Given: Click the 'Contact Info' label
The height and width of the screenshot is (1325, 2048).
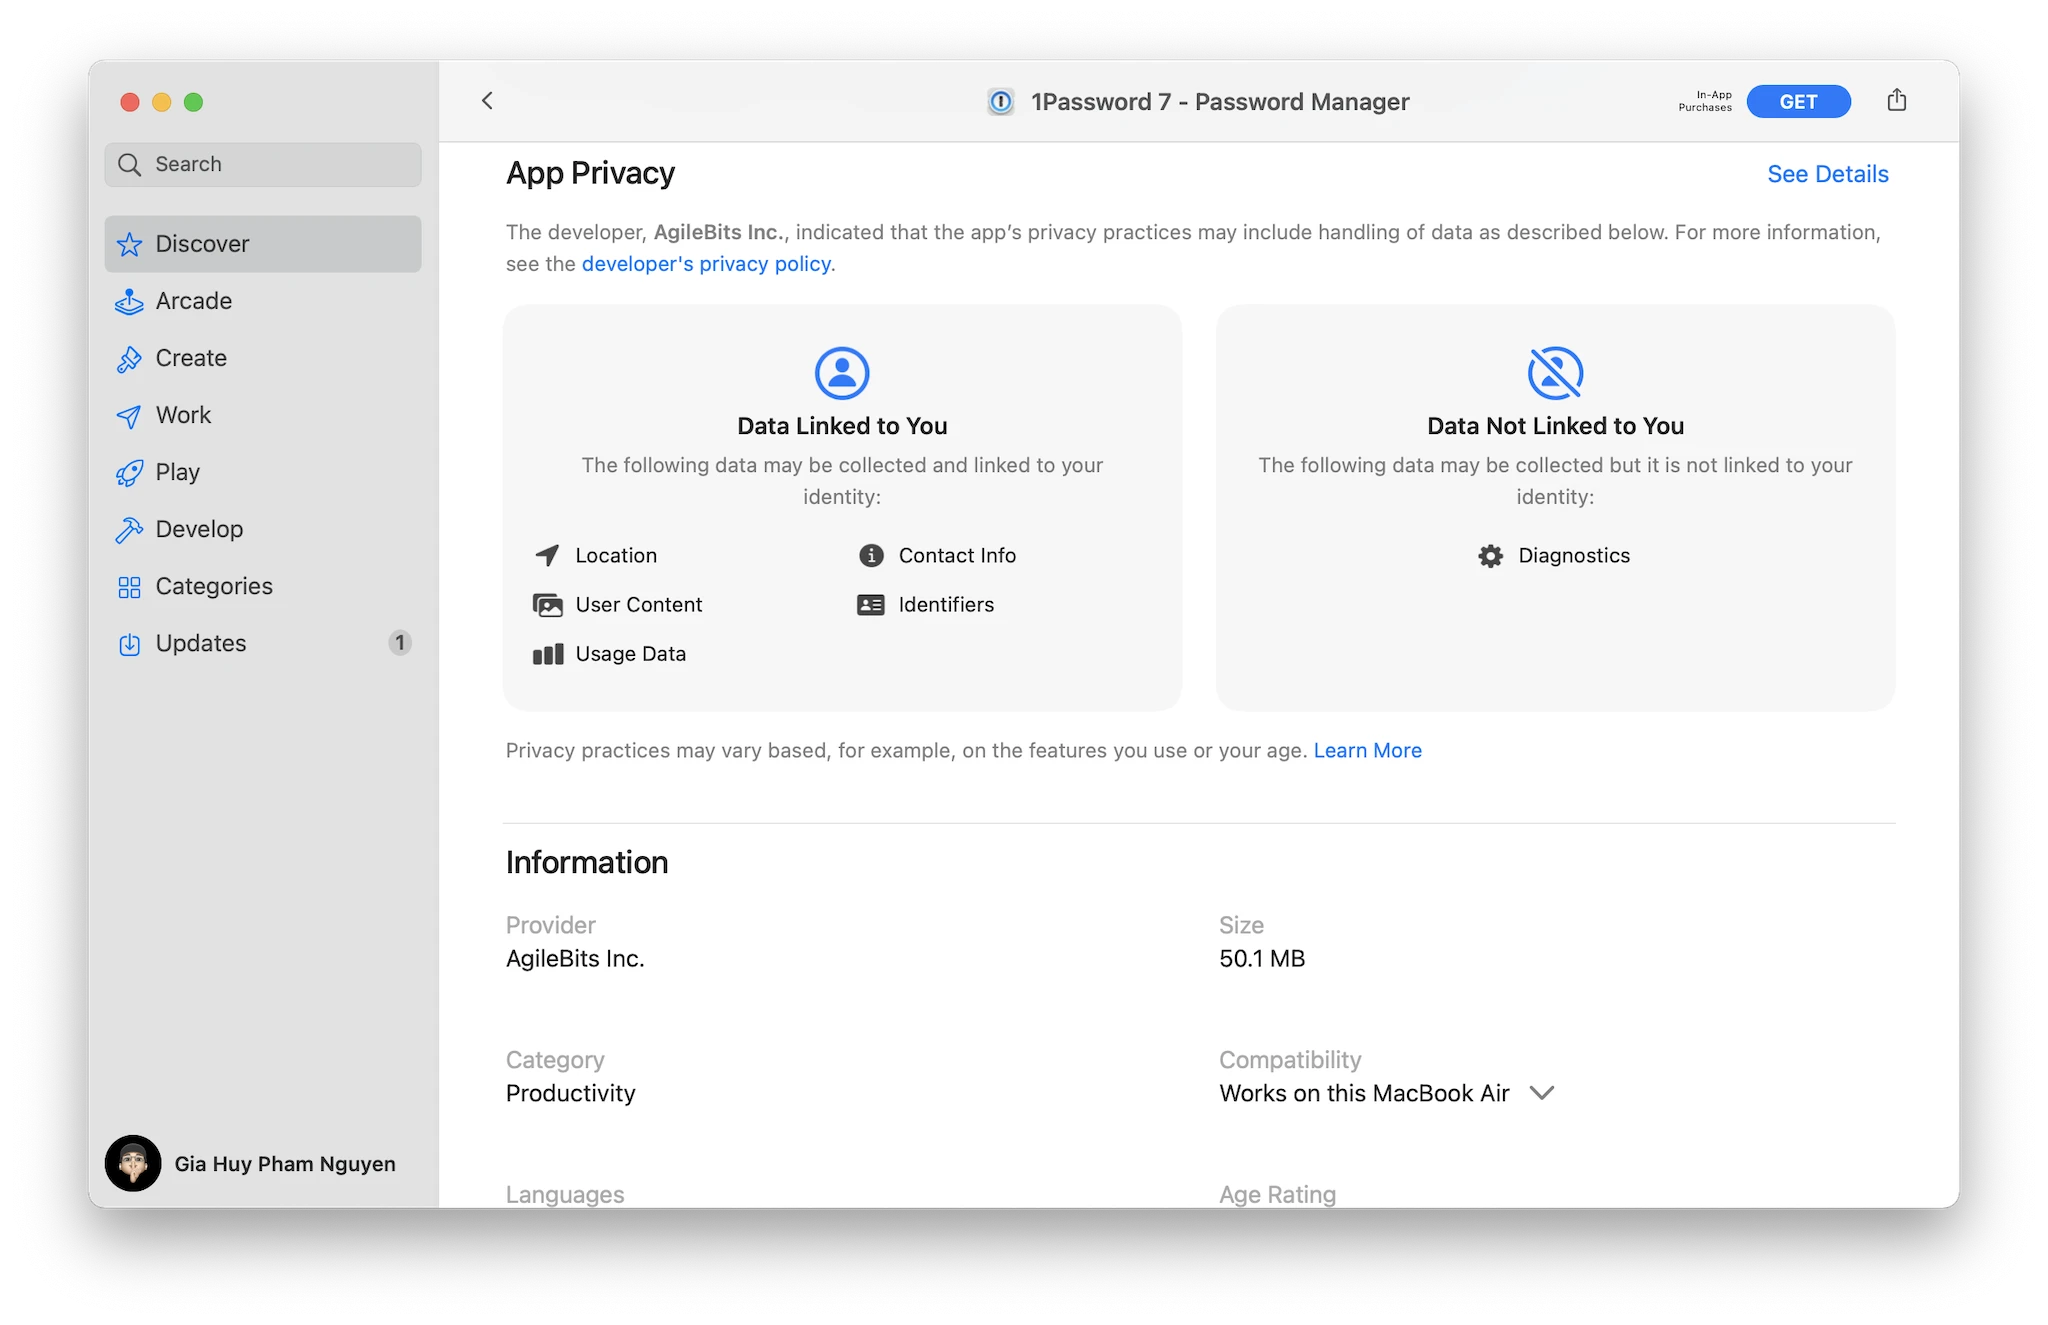Looking at the screenshot, I should 957,555.
